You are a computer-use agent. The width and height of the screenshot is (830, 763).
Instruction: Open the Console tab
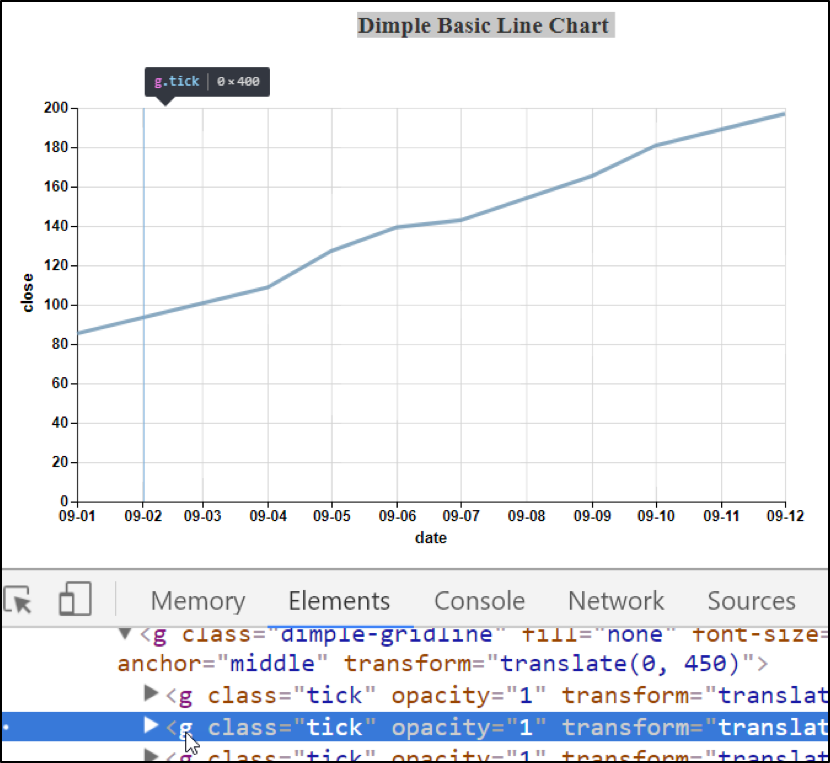(480, 601)
